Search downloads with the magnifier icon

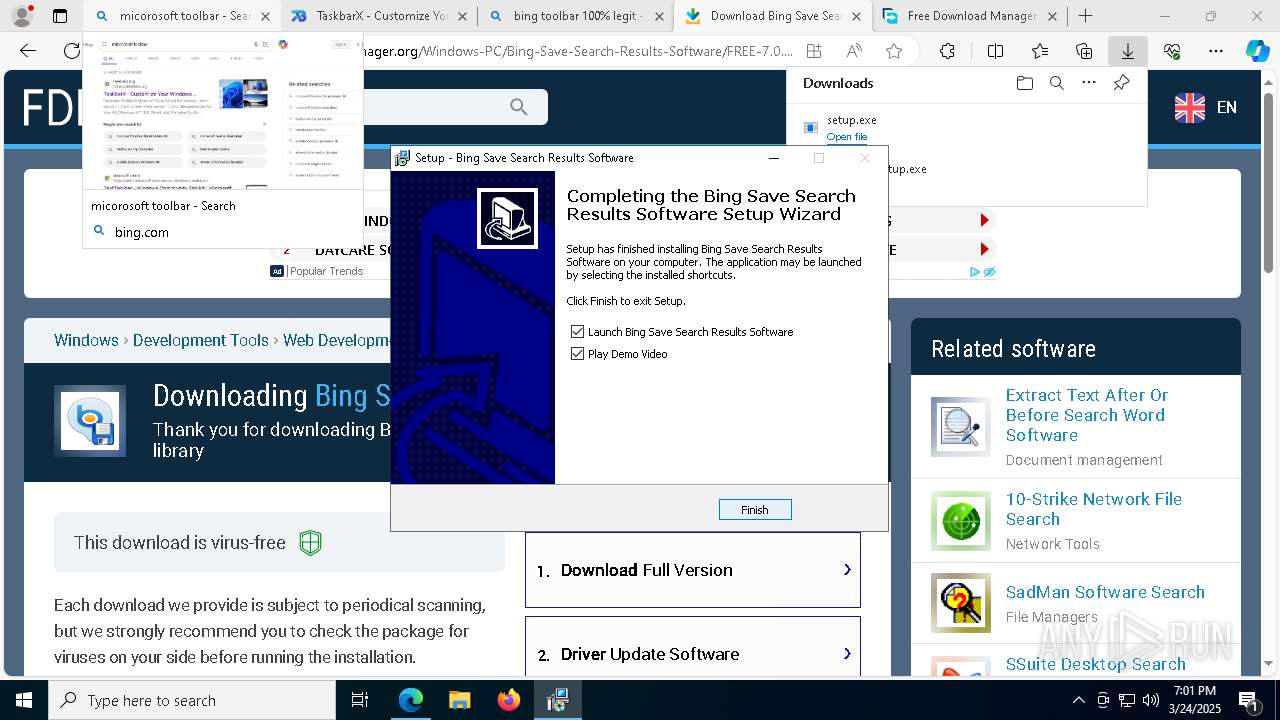pos(1057,83)
